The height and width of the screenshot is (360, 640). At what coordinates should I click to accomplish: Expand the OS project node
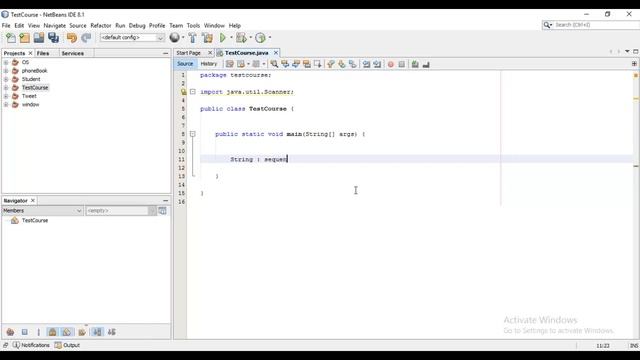6,62
